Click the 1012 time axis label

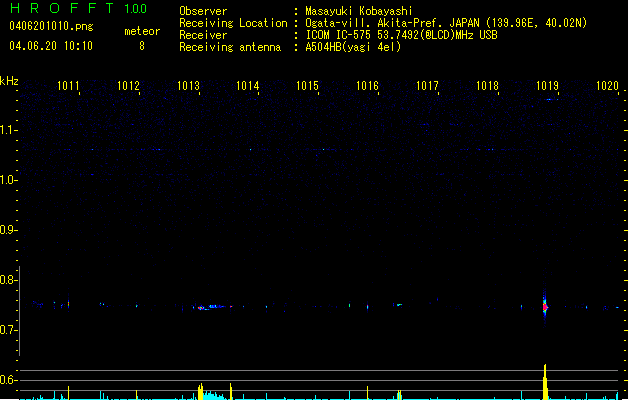128,86
